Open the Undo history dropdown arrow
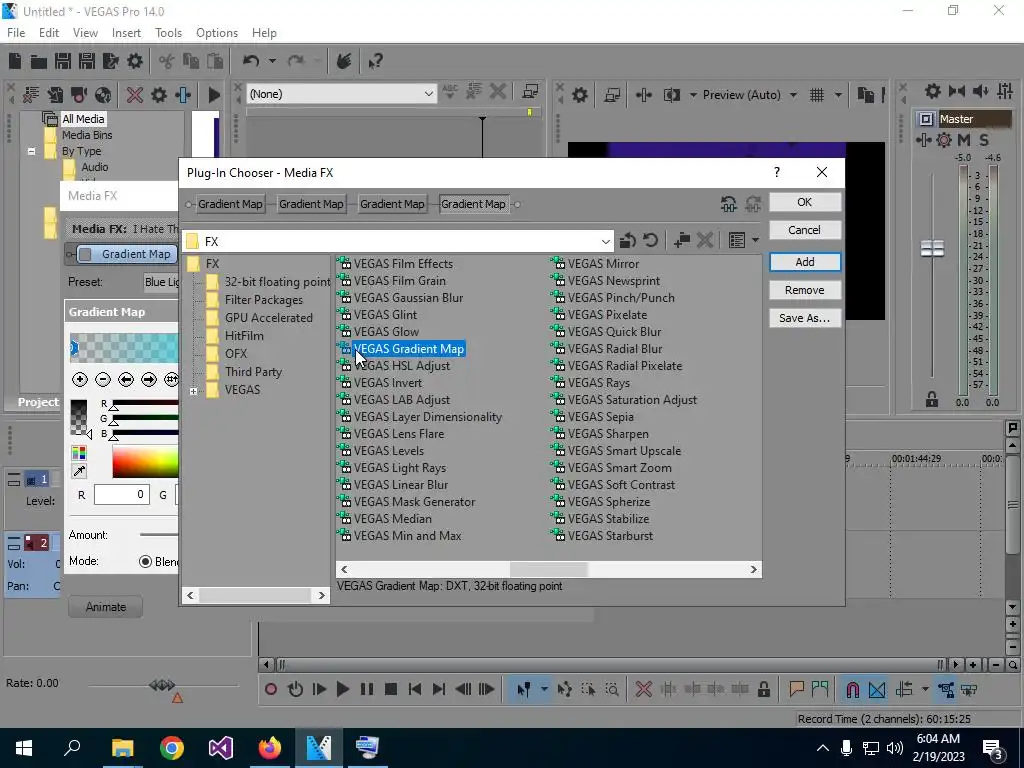The image size is (1024, 768). [x=272, y=61]
